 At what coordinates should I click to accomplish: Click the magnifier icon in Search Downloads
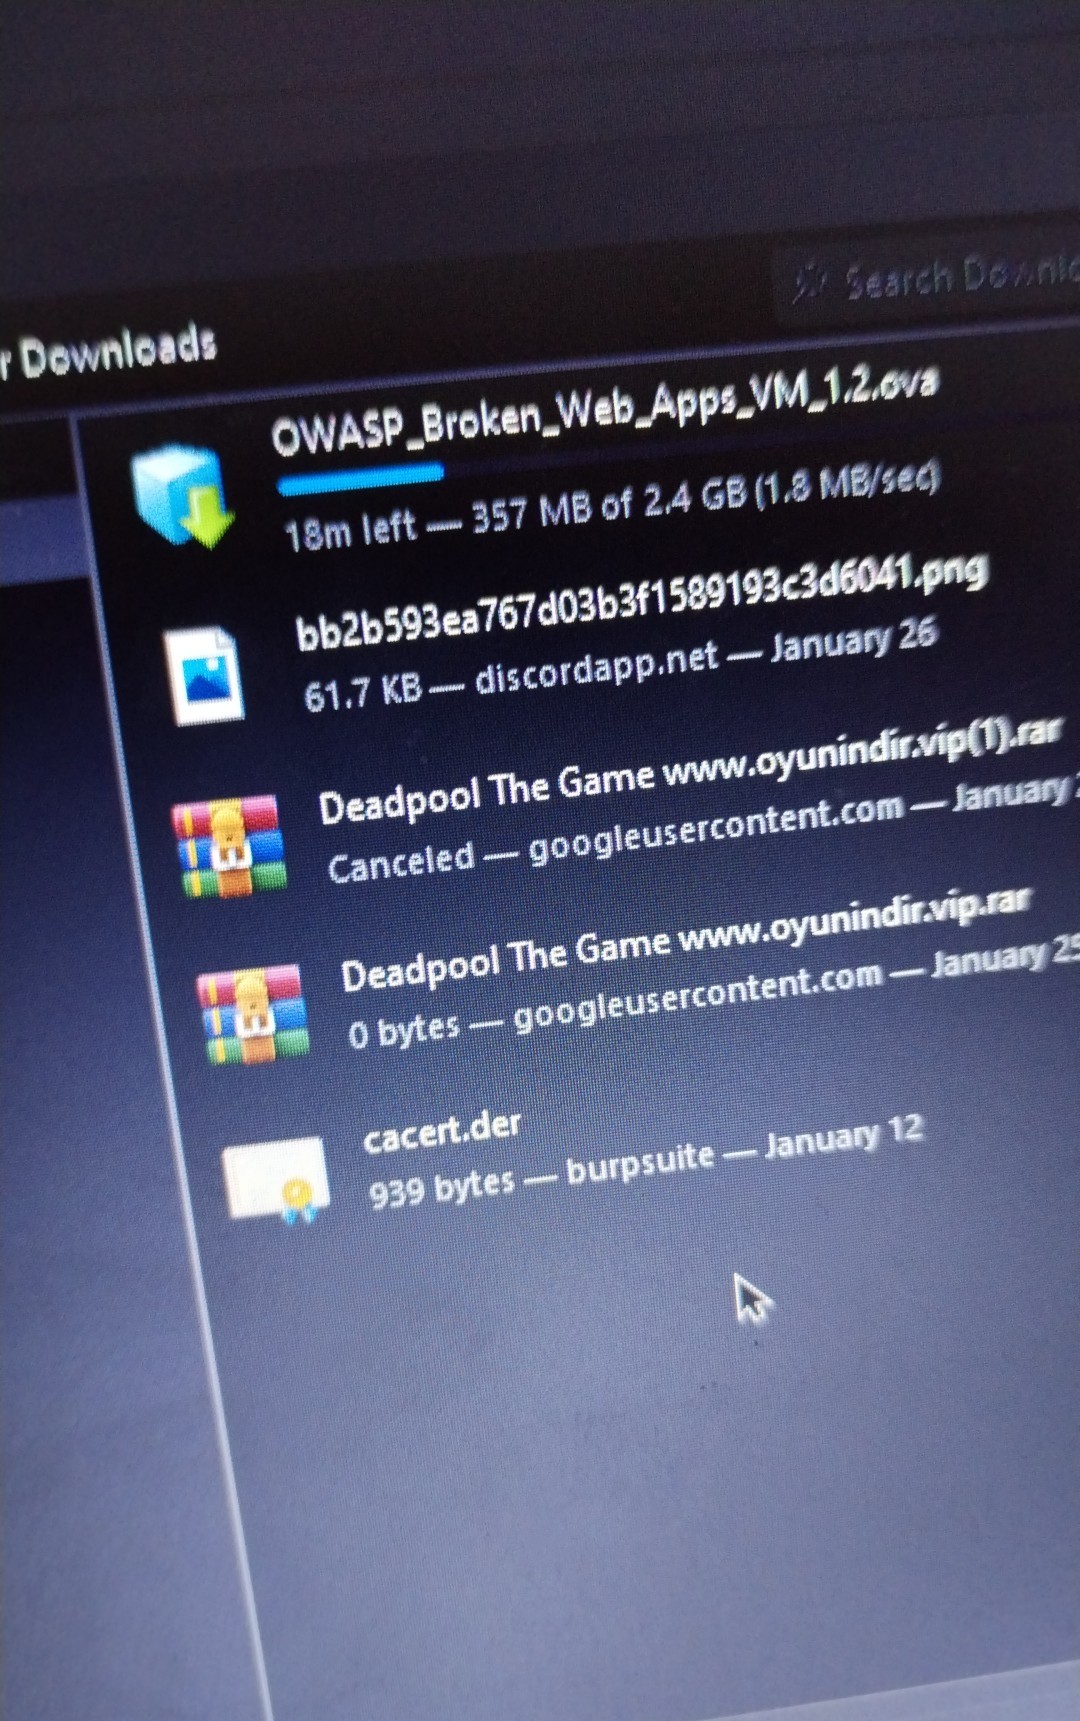point(808,284)
